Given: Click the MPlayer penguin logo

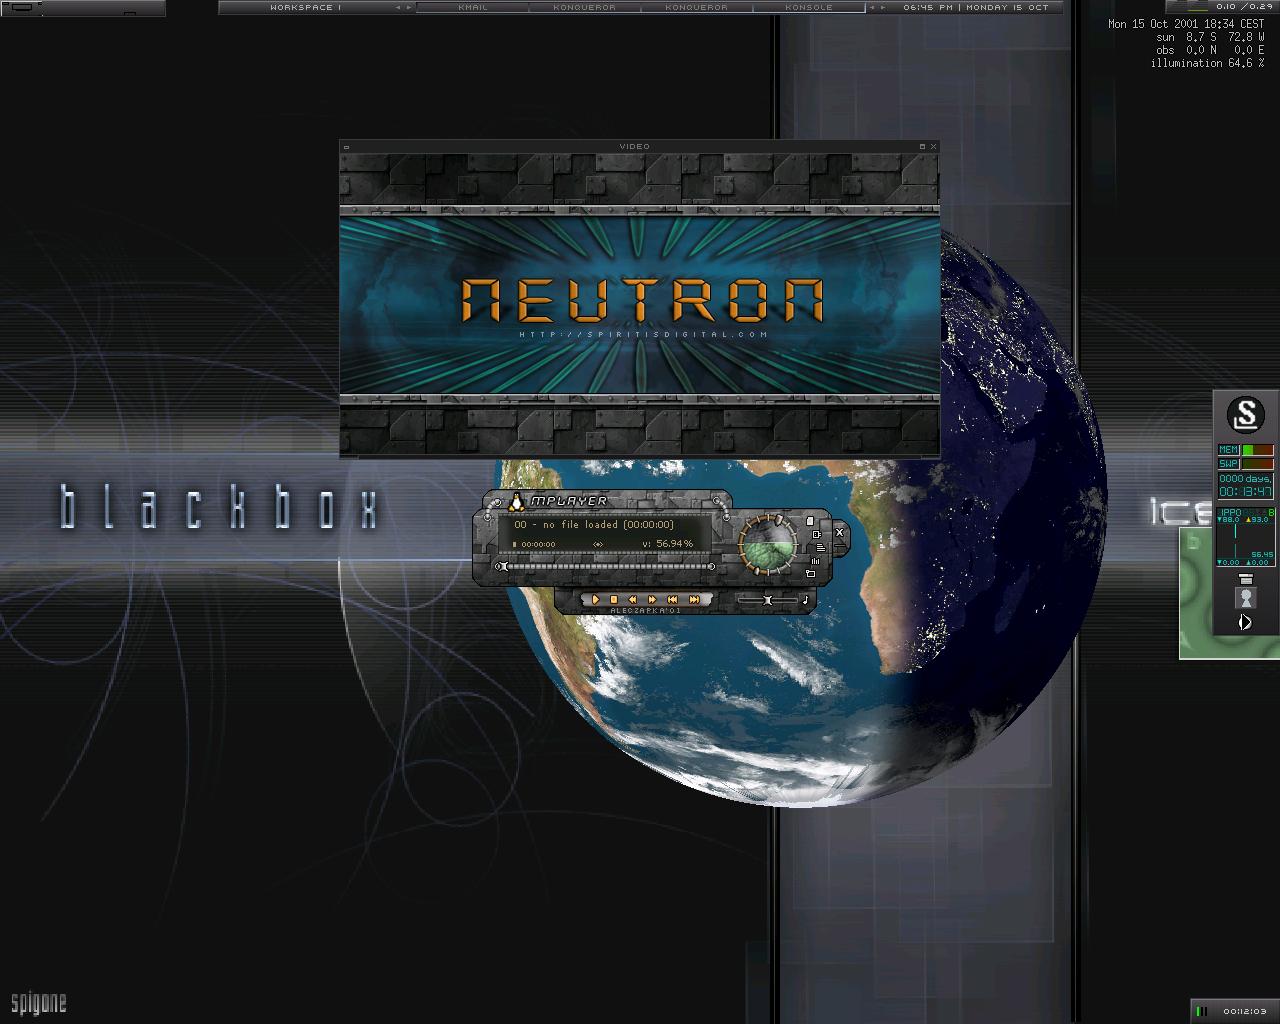Looking at the screenshot, I should (517, 502).
